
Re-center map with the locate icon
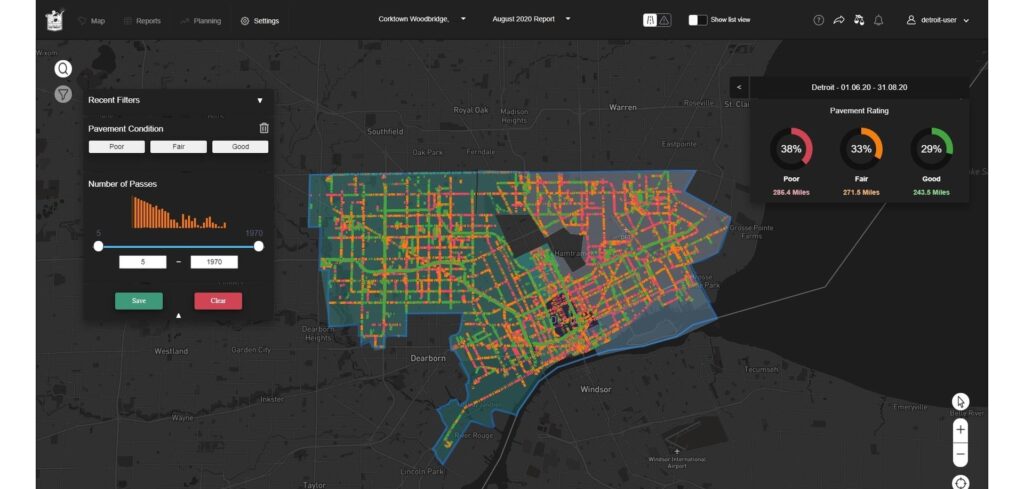click(960, 482)
